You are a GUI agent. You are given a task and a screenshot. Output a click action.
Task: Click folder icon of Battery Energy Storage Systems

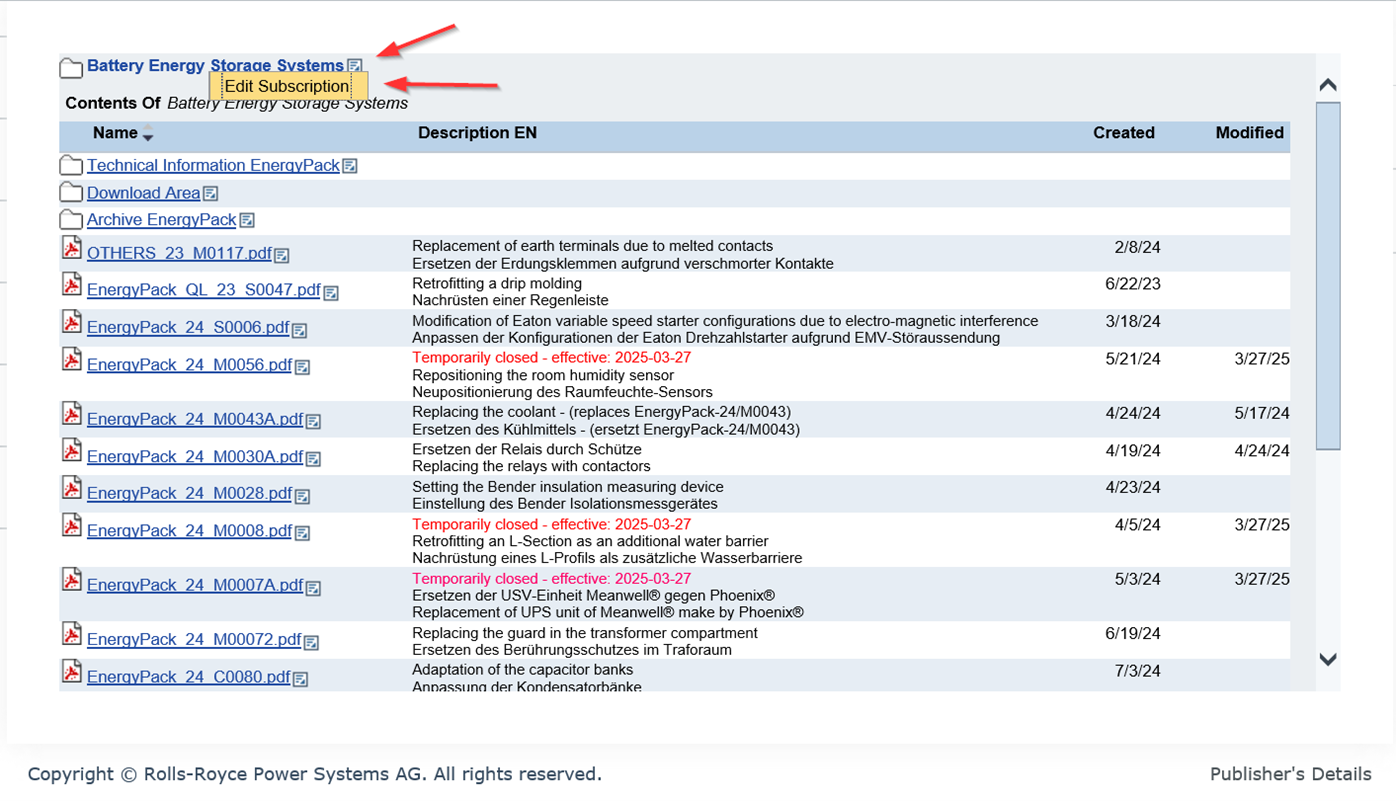[x=71, y=67]
